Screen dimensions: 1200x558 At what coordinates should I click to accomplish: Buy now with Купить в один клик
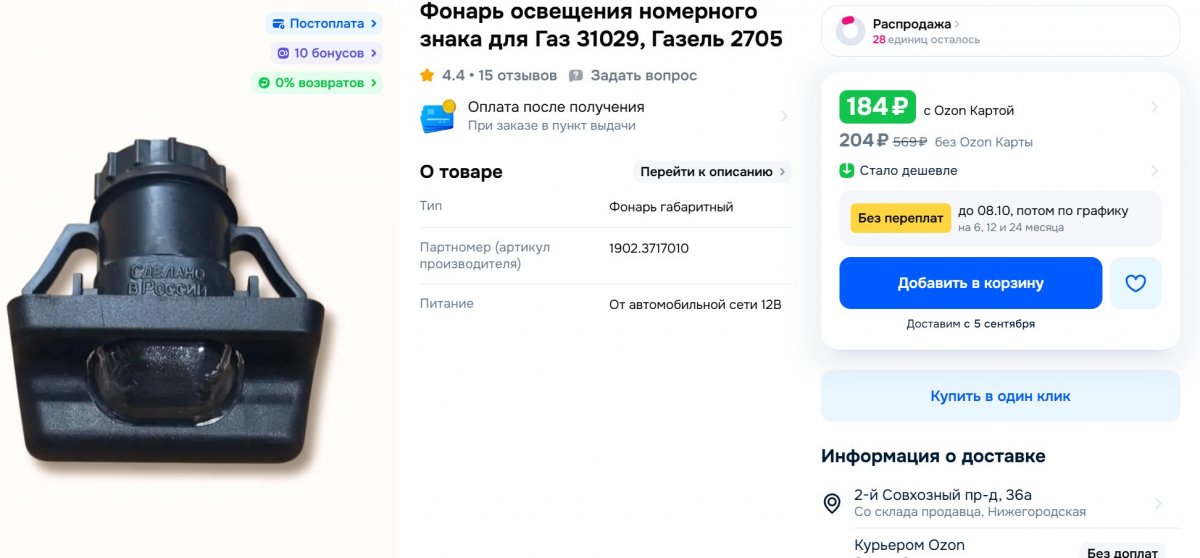click(1000, 396)
